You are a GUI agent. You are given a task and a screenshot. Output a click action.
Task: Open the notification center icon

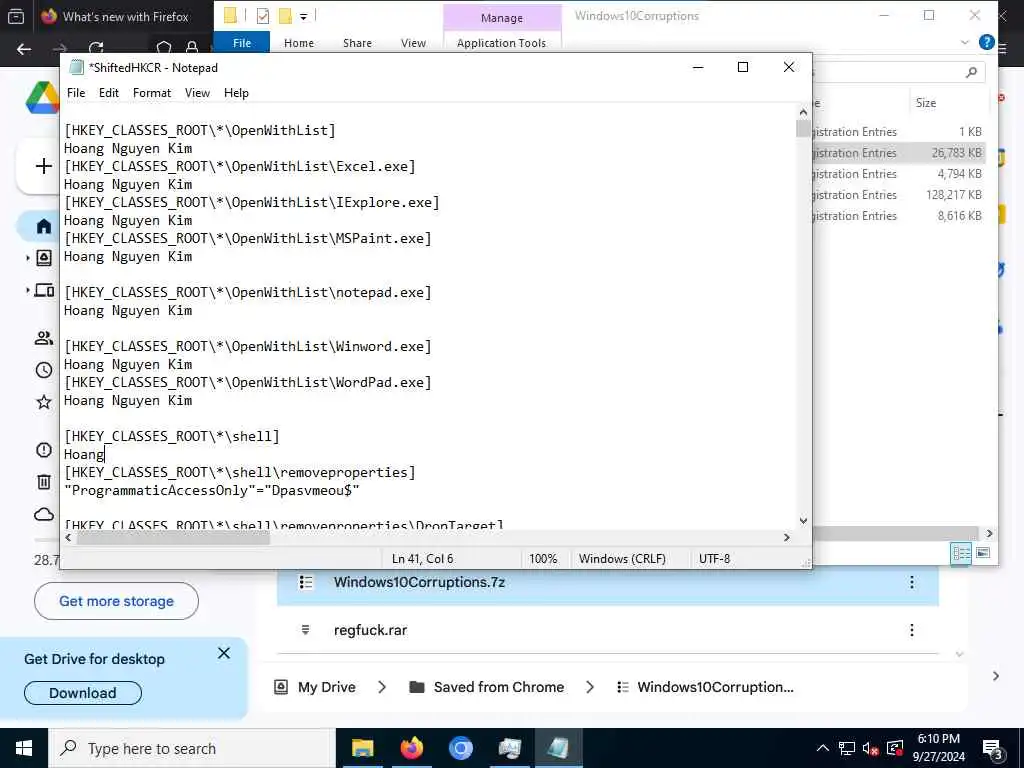click(992, 750)
